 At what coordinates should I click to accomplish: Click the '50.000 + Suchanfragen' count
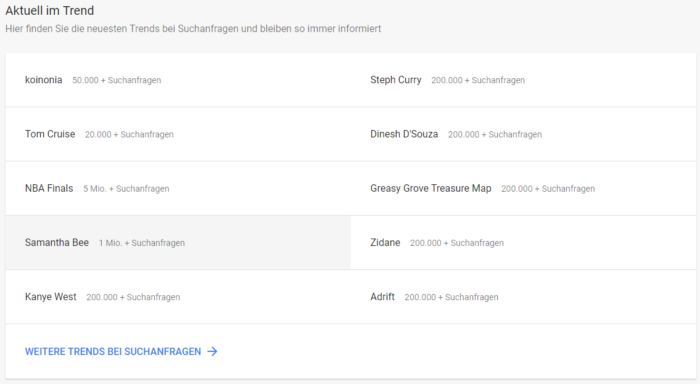point(117,80)
